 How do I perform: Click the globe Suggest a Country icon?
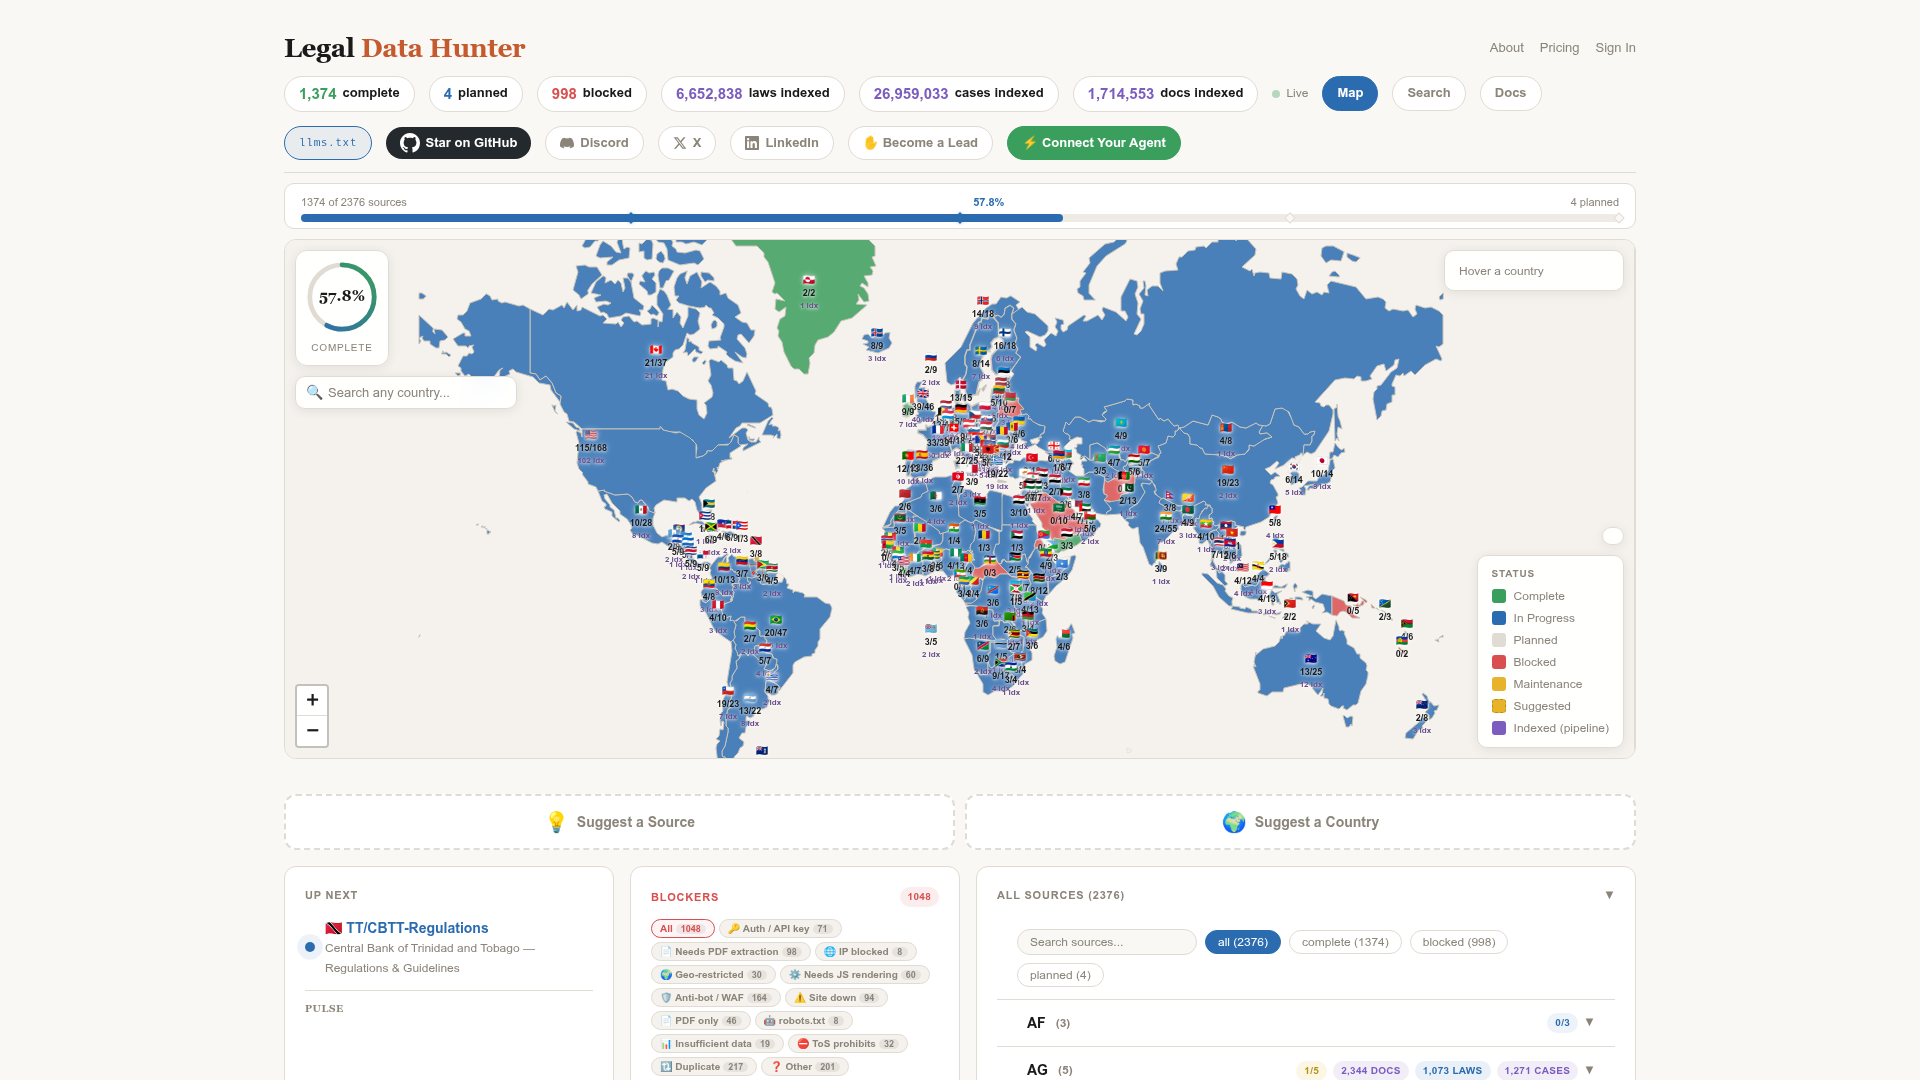(1234, 822)
